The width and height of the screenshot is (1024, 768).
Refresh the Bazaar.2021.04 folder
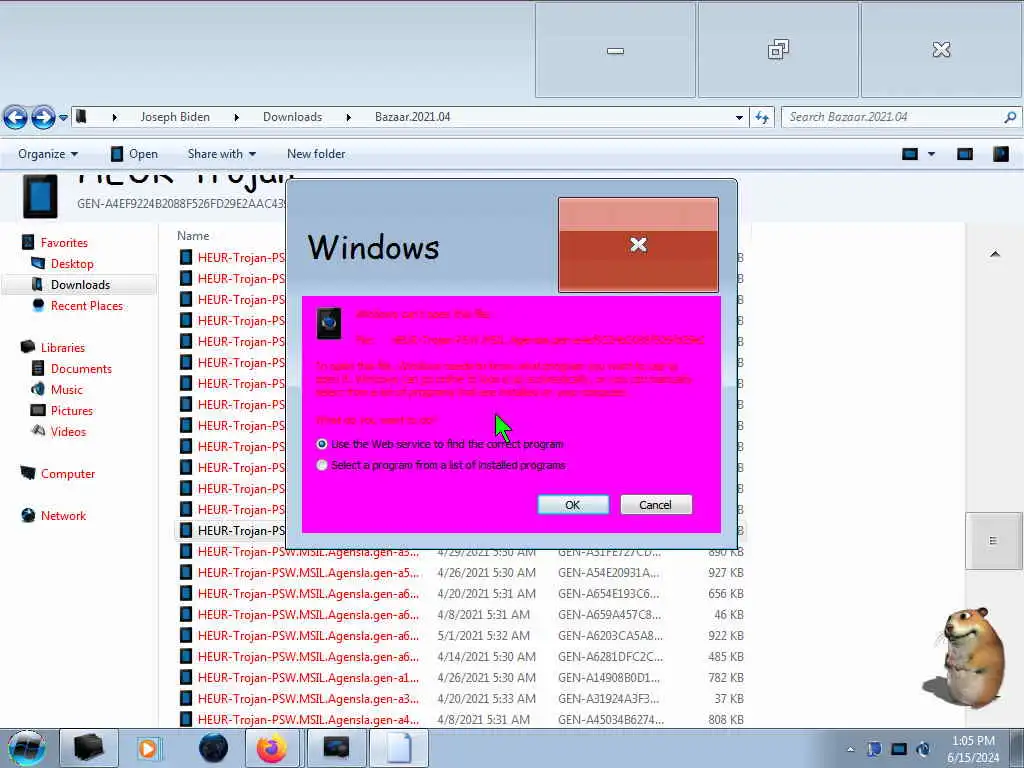pos(761,118)
